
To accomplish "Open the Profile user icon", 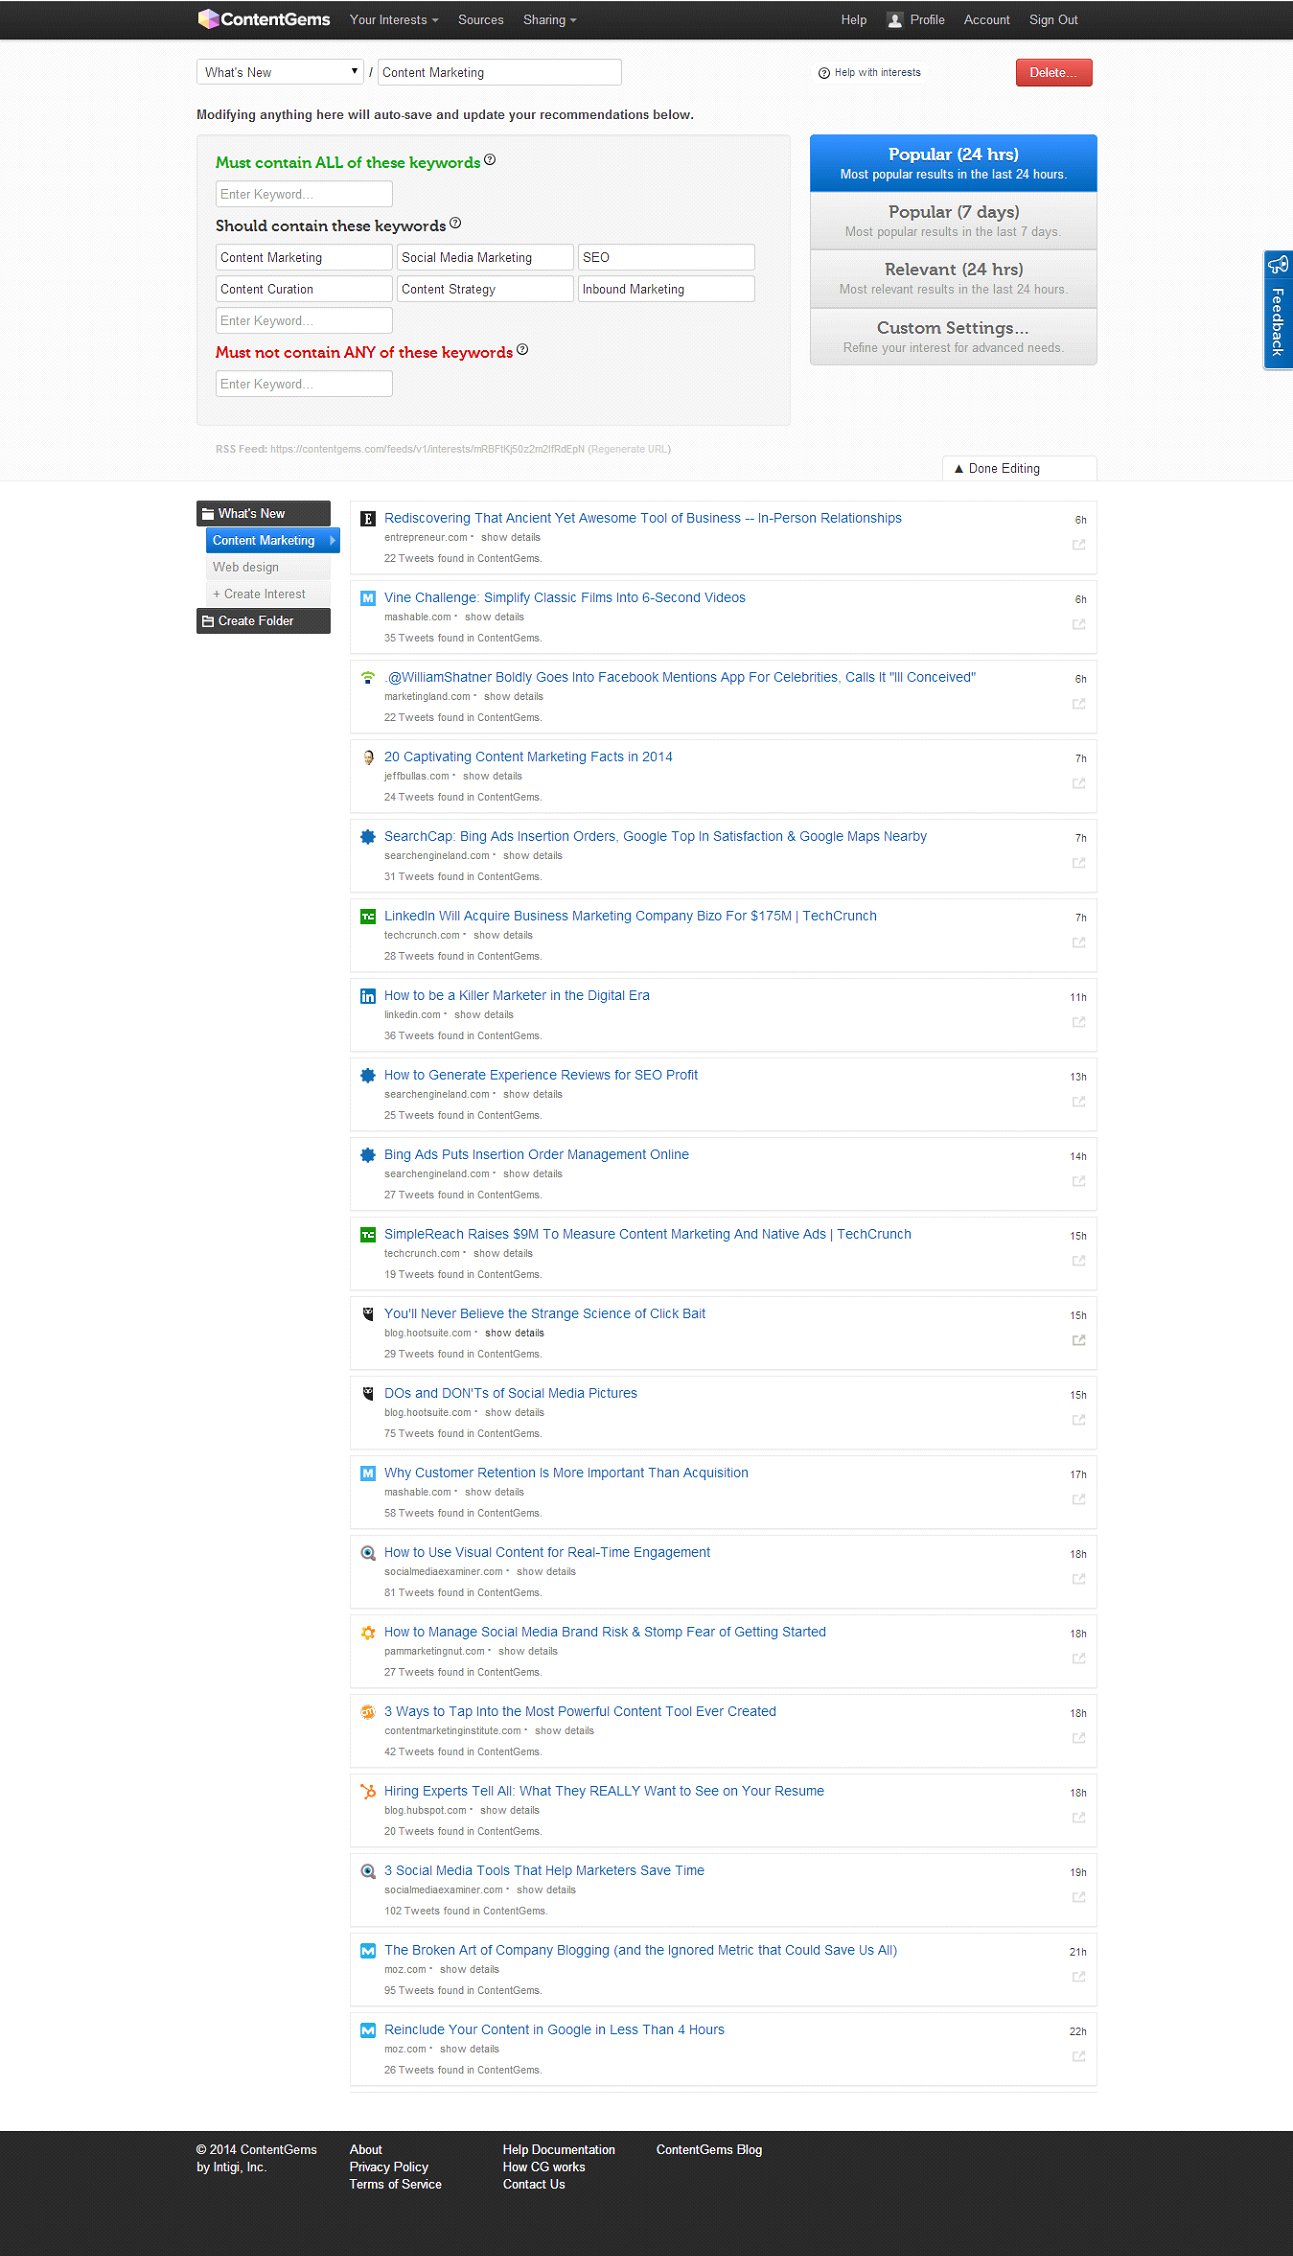I will click(895, 20).
